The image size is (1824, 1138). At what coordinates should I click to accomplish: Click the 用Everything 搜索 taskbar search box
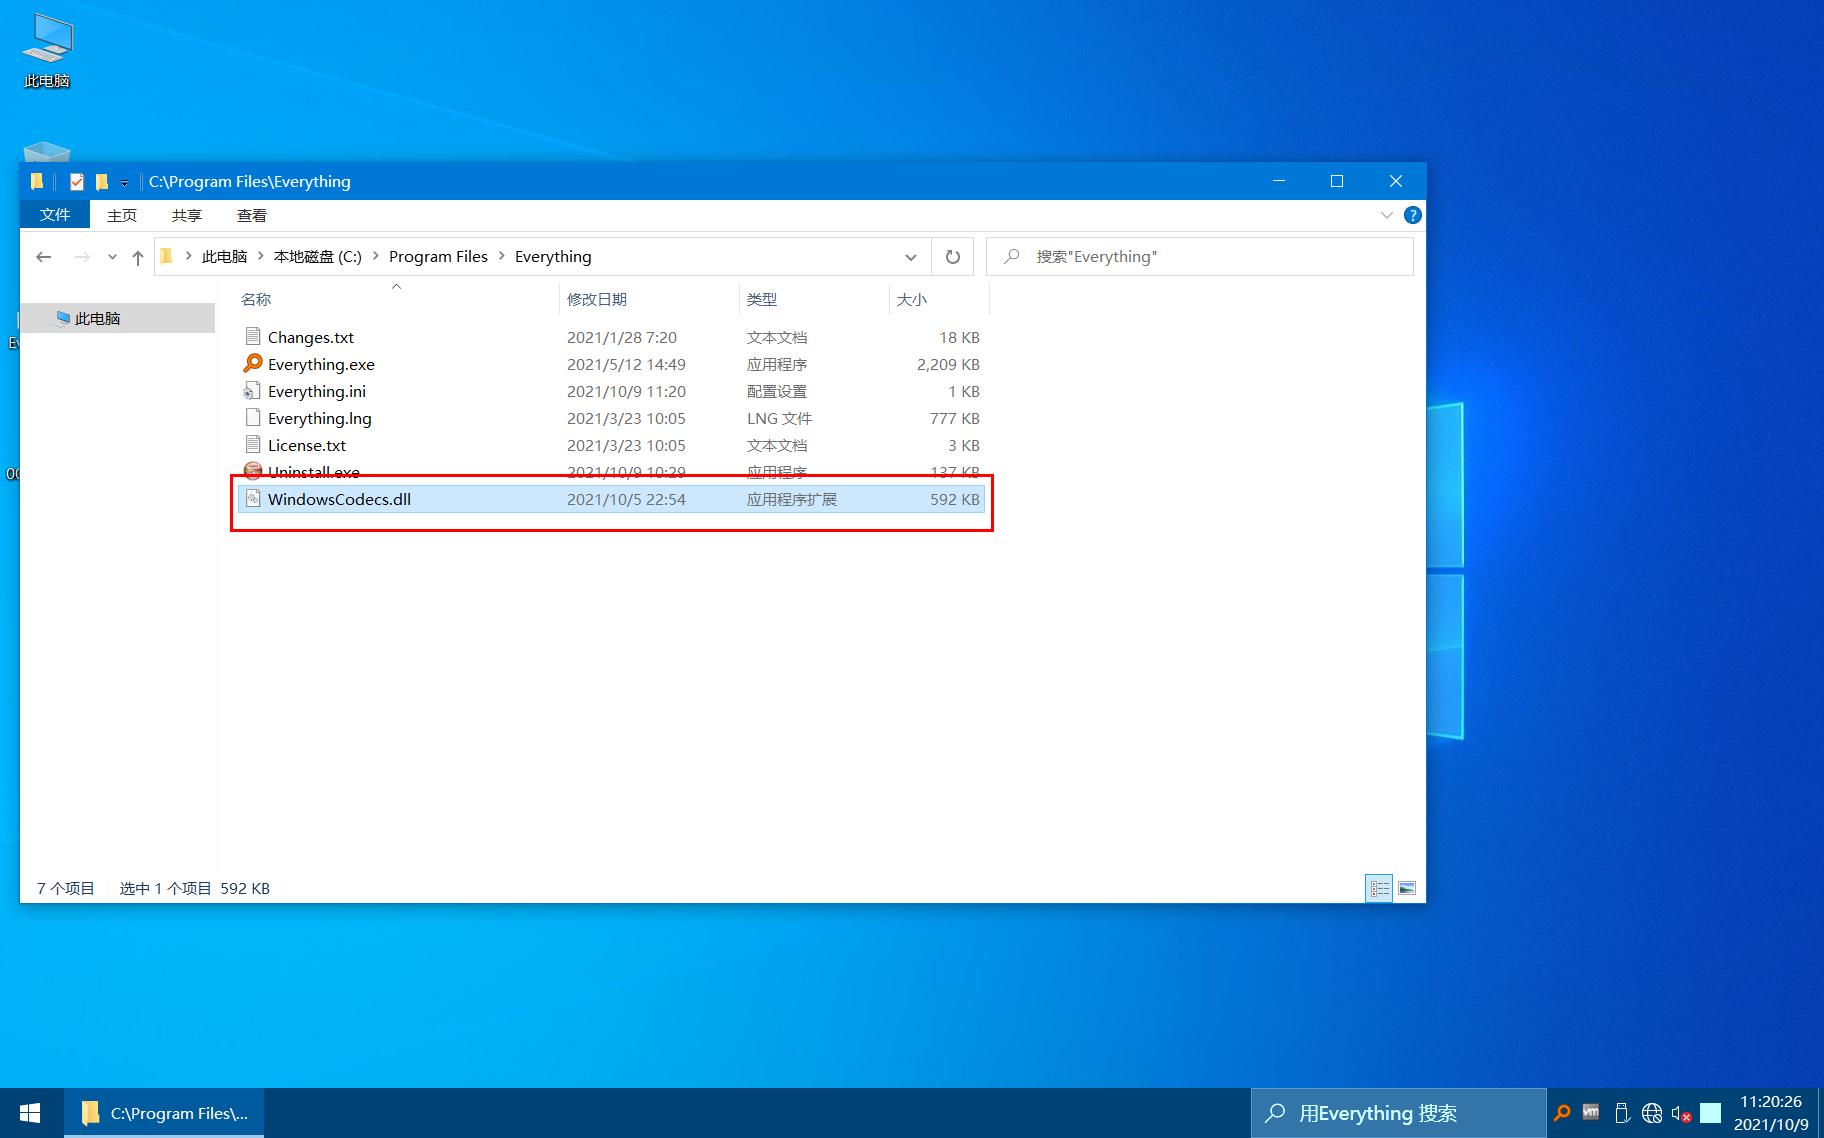coord(1398,1113)
